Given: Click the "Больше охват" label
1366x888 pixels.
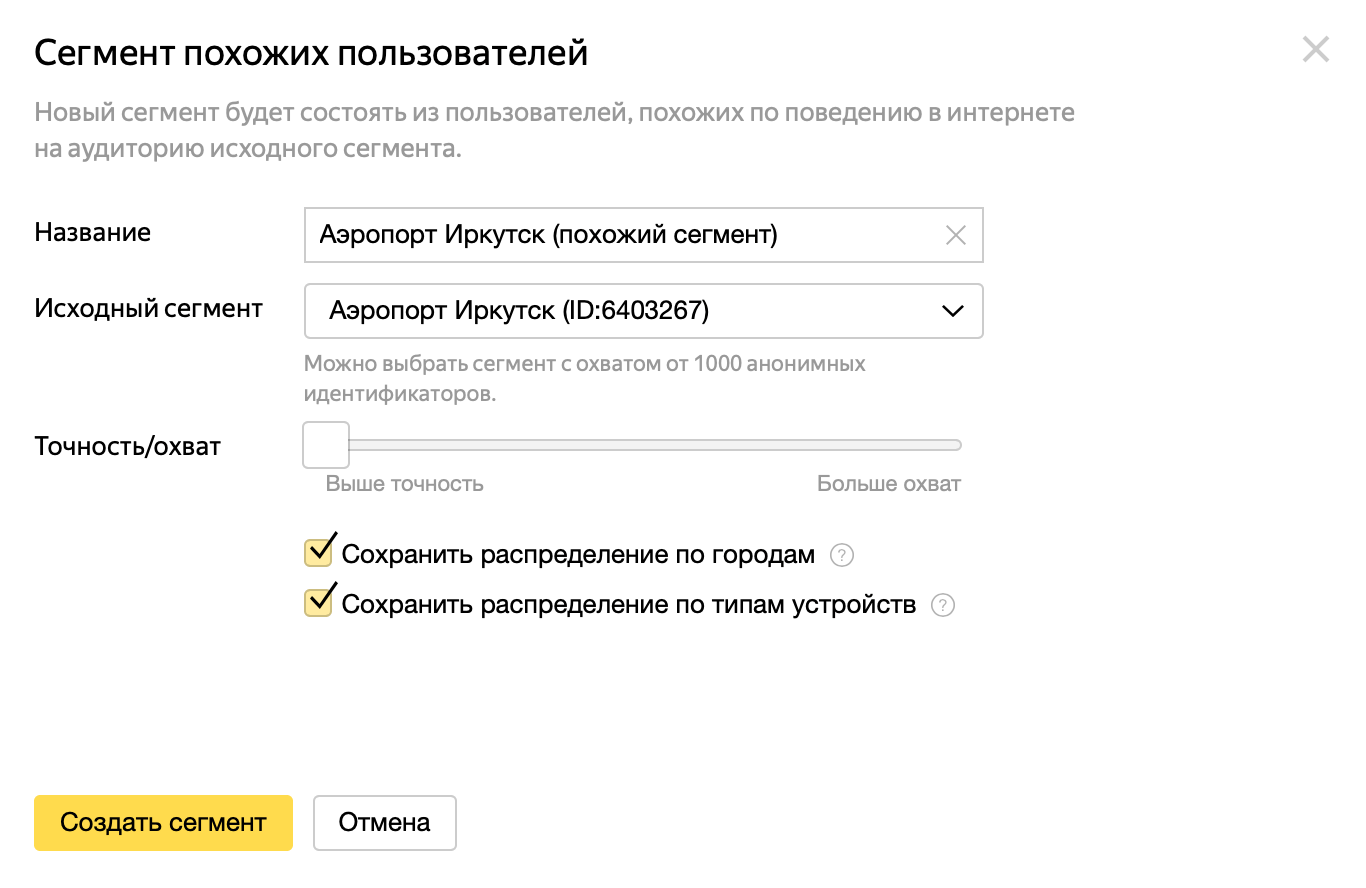Looking at the screenshot, I should (888, 484).
